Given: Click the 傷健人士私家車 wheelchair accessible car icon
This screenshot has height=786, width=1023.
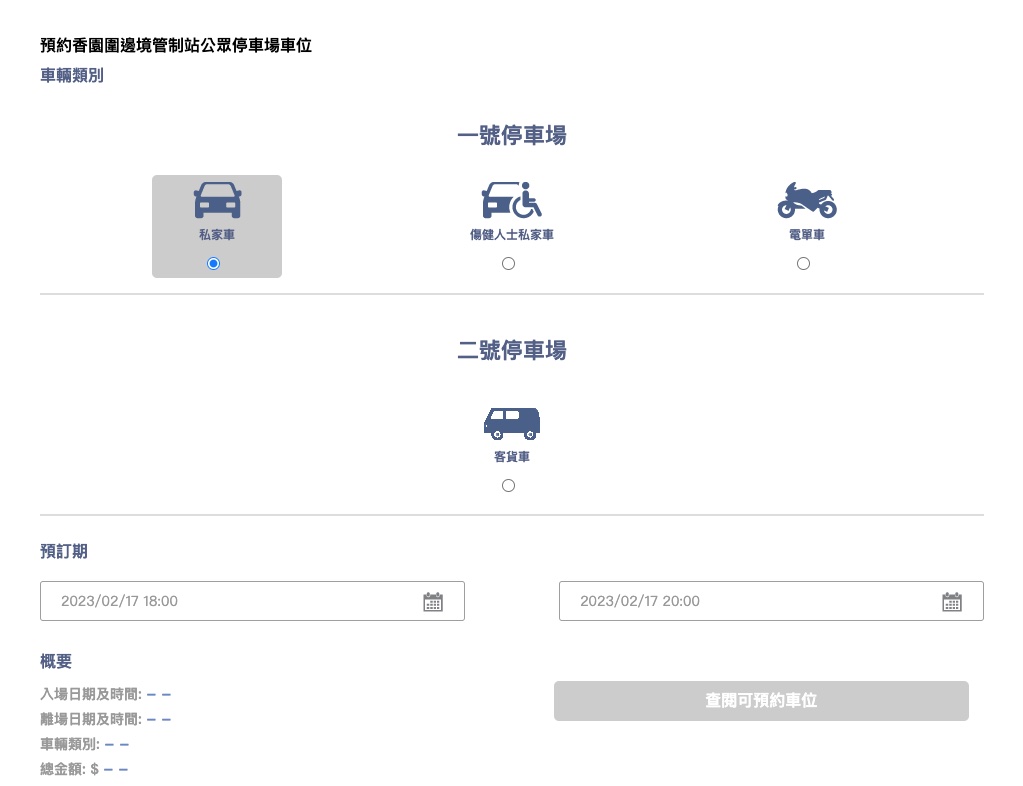Looking at the screenshot, I should [511, 200].
